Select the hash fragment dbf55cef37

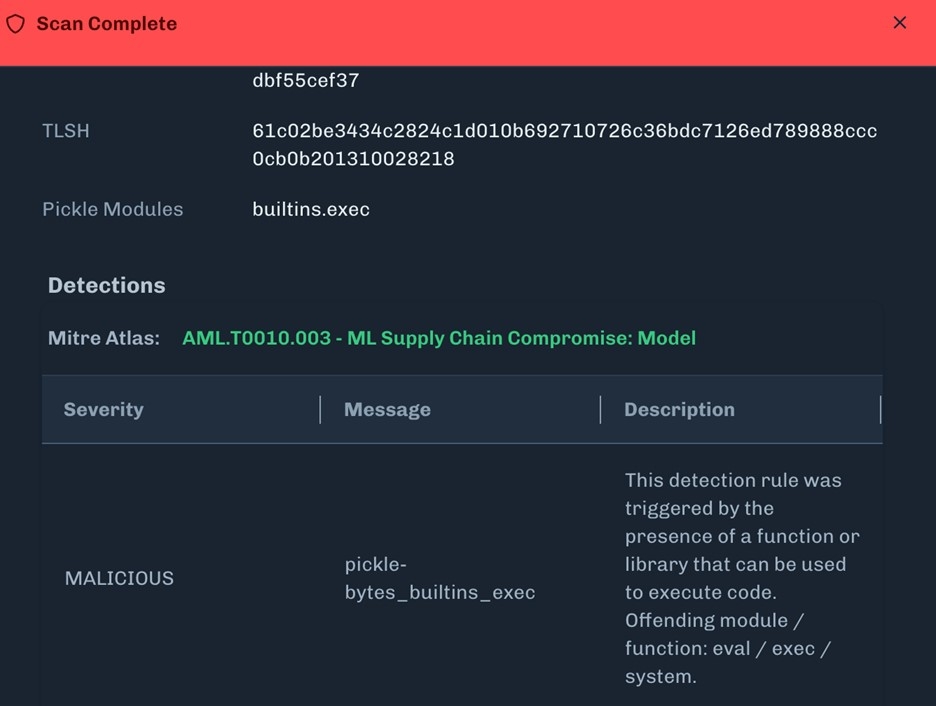tap(306, 81)
